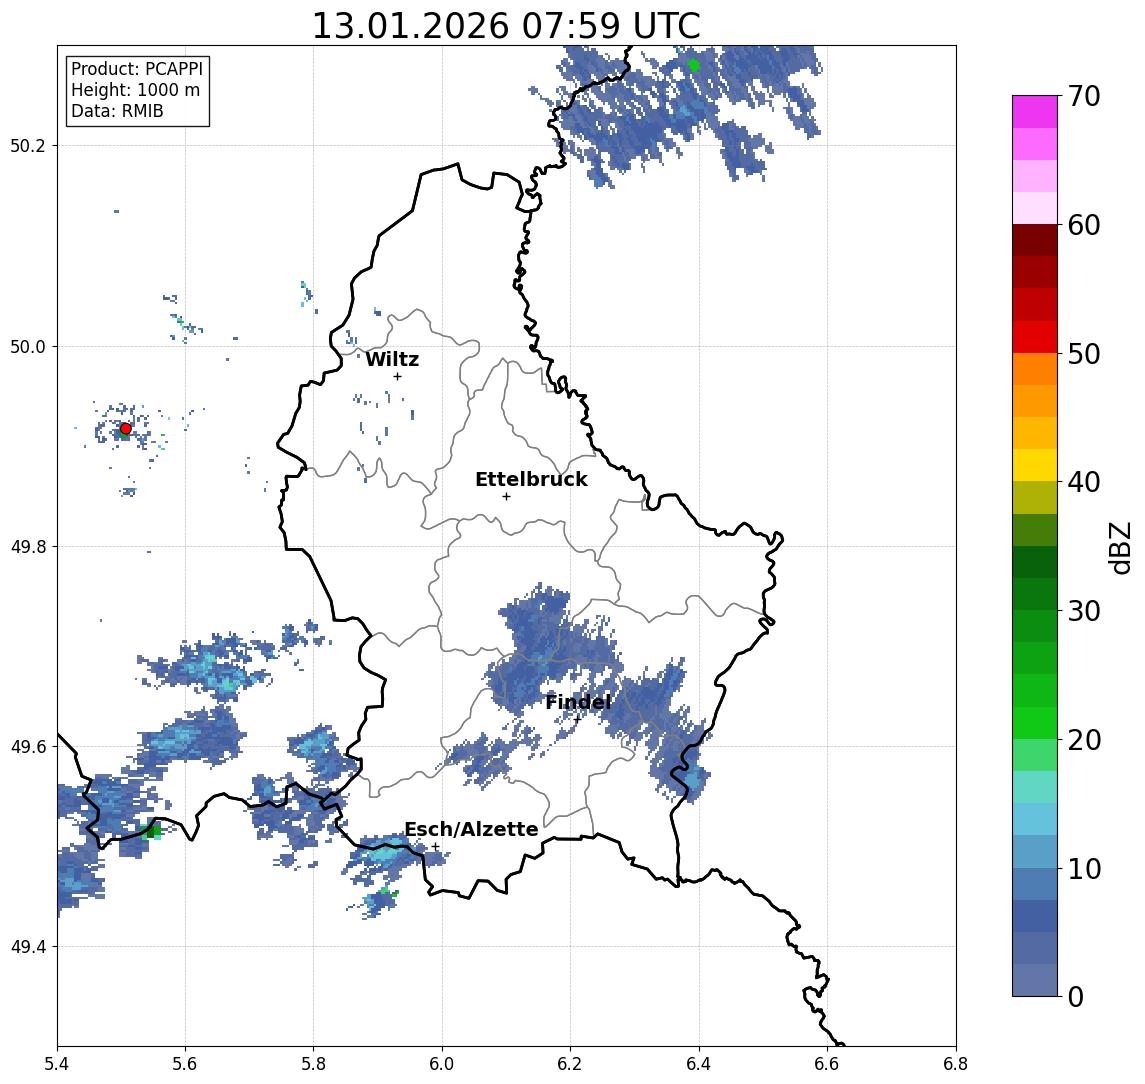Click the colorbar tick label 50
The height and width of the screenshot is (1084, 1145).
tap(1084, 354)
